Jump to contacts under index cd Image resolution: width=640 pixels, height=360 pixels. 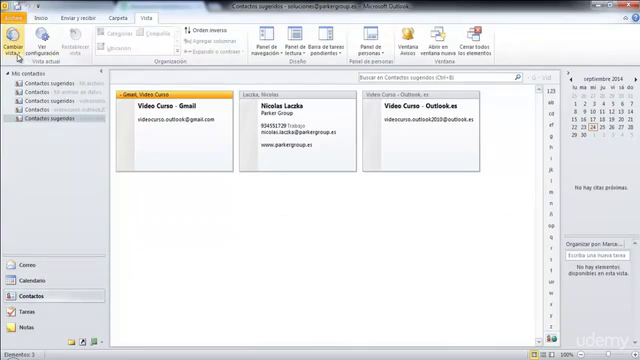point(551,114)
